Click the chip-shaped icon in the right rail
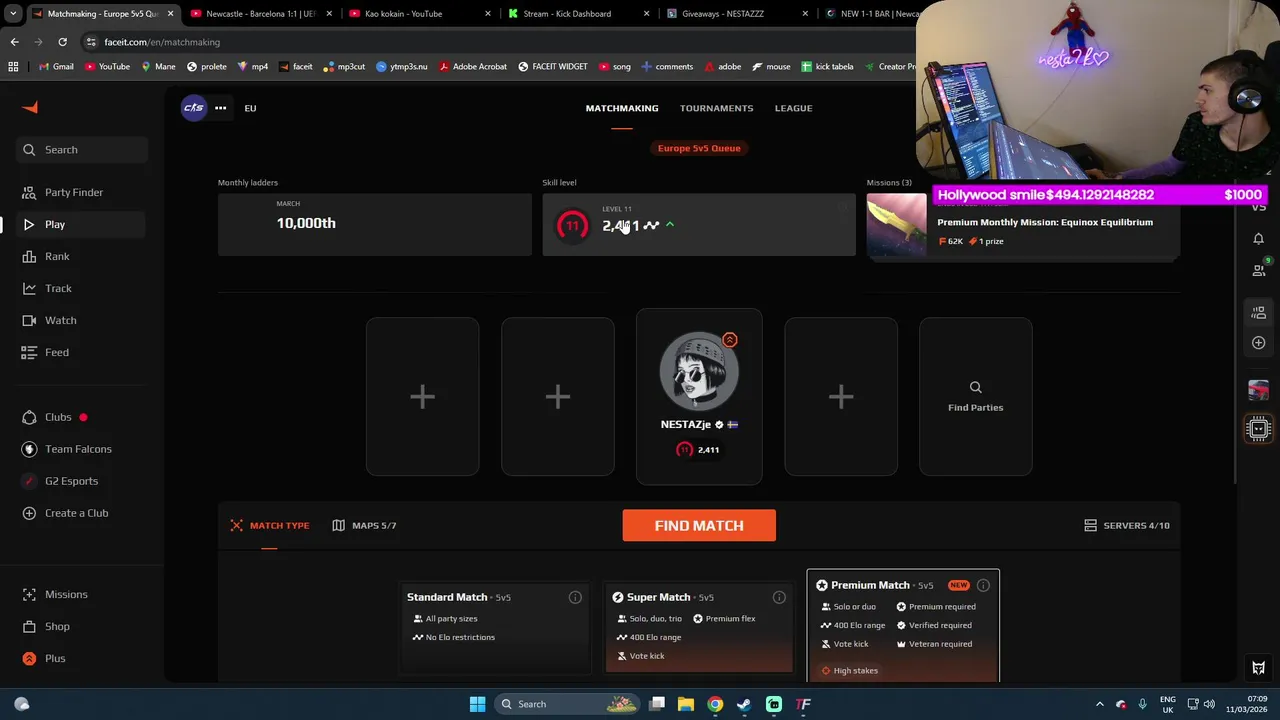The height and width of the screenshot is (720, 1280). [x=1258, y=429]
